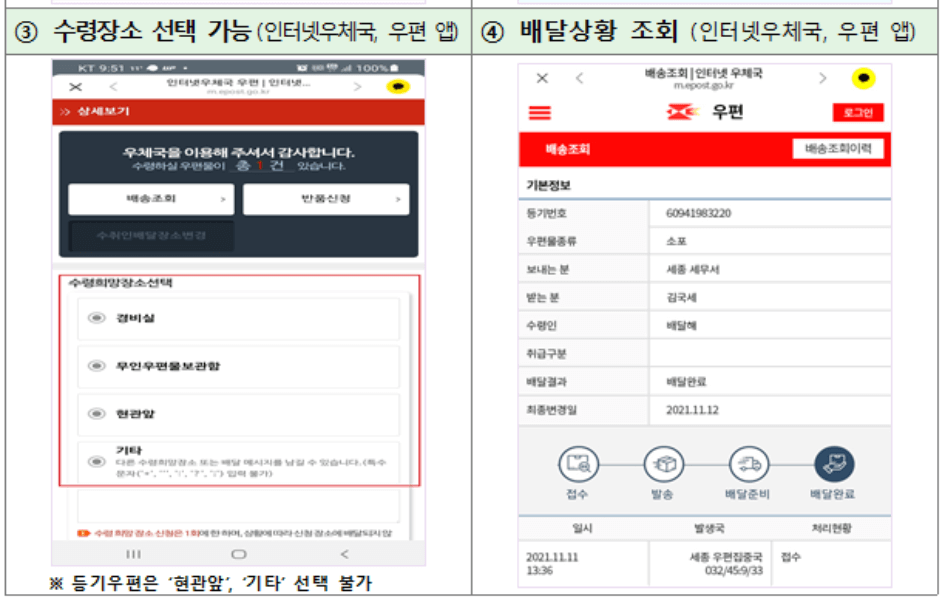Viewport: 946px width, 603px height.
Task: Tap yellow KakaoTalk icon on 배송조회 screen
Action: click(x=863, y=78)
